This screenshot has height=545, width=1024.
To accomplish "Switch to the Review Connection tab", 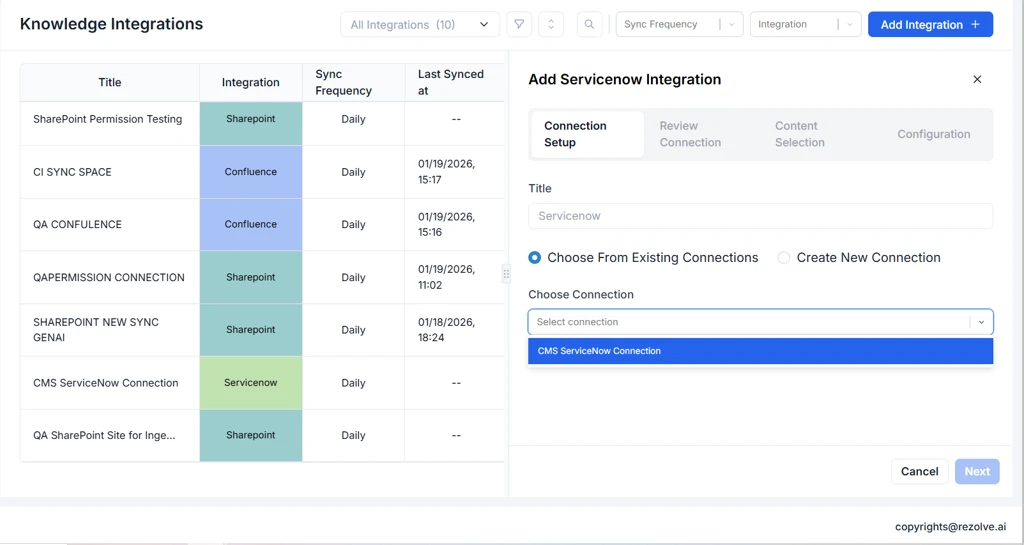I will (x=690, y=134).
